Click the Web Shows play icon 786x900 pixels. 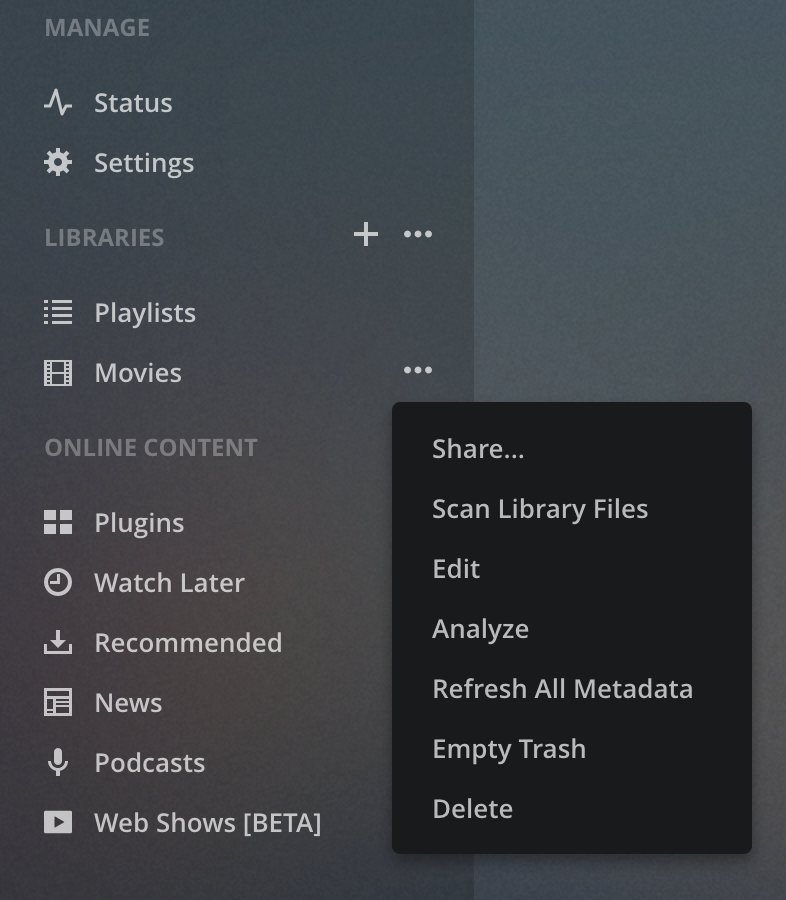point(58,822)
